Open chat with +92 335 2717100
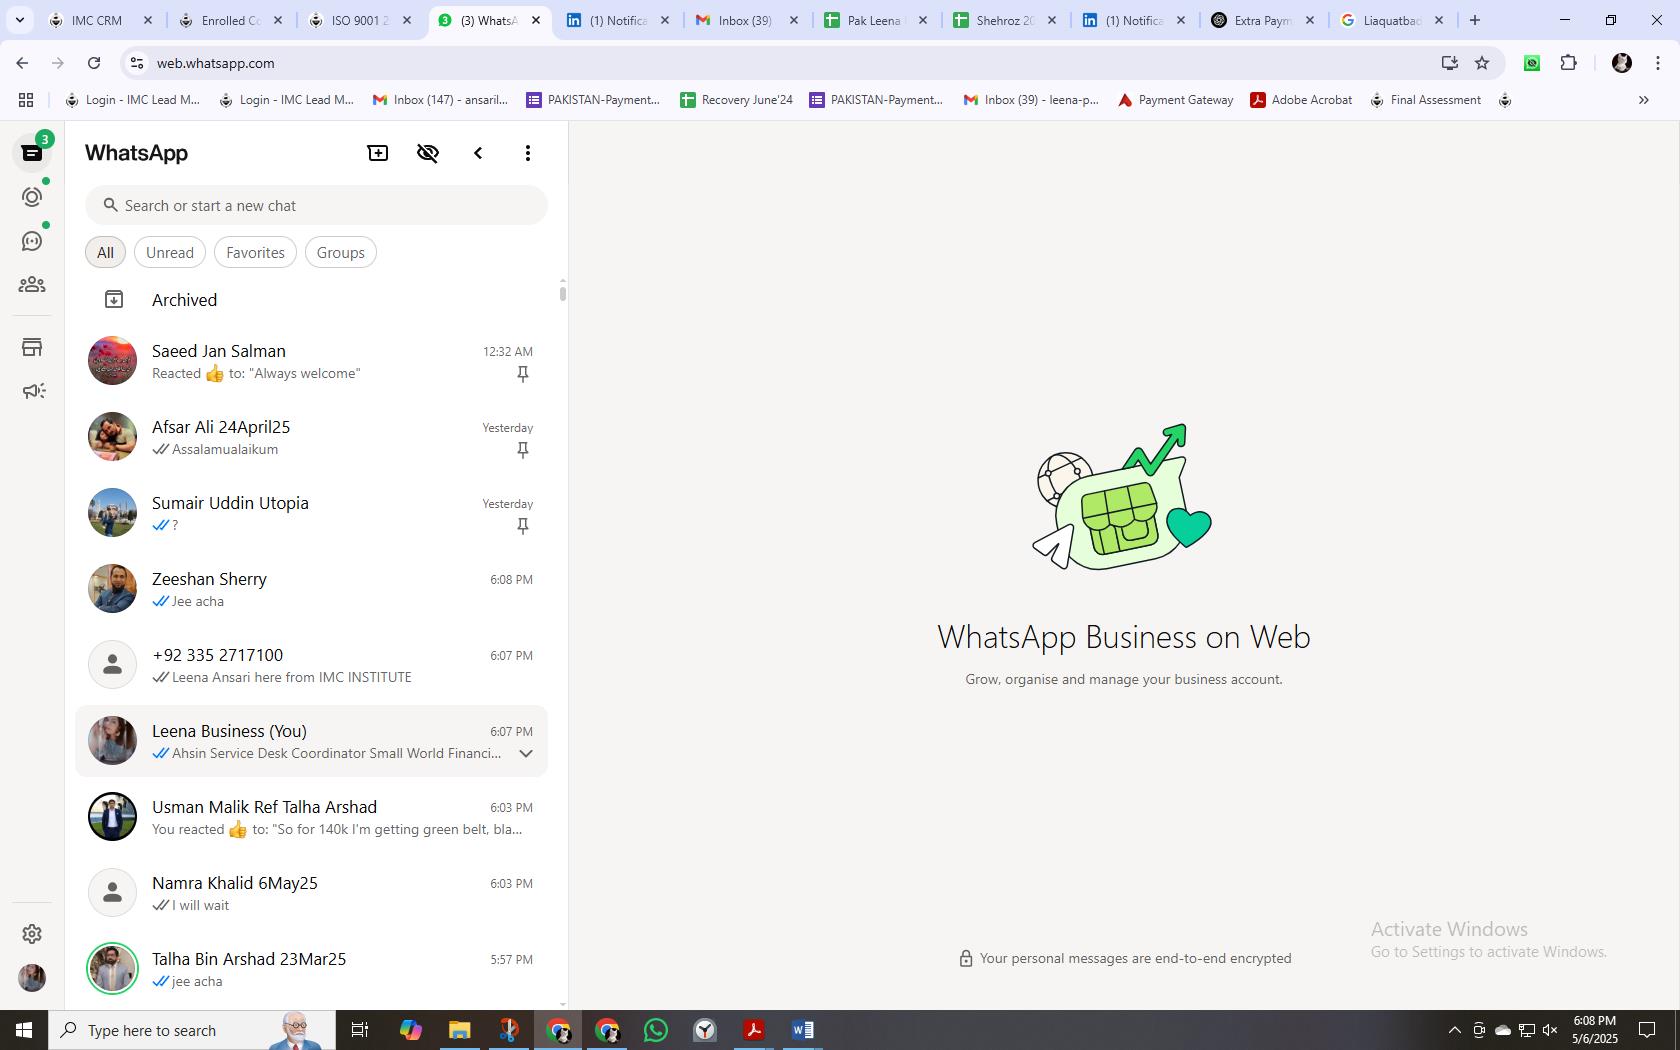The width and height of the screenshot is (1680, 1050). click(x=312, y=665)
